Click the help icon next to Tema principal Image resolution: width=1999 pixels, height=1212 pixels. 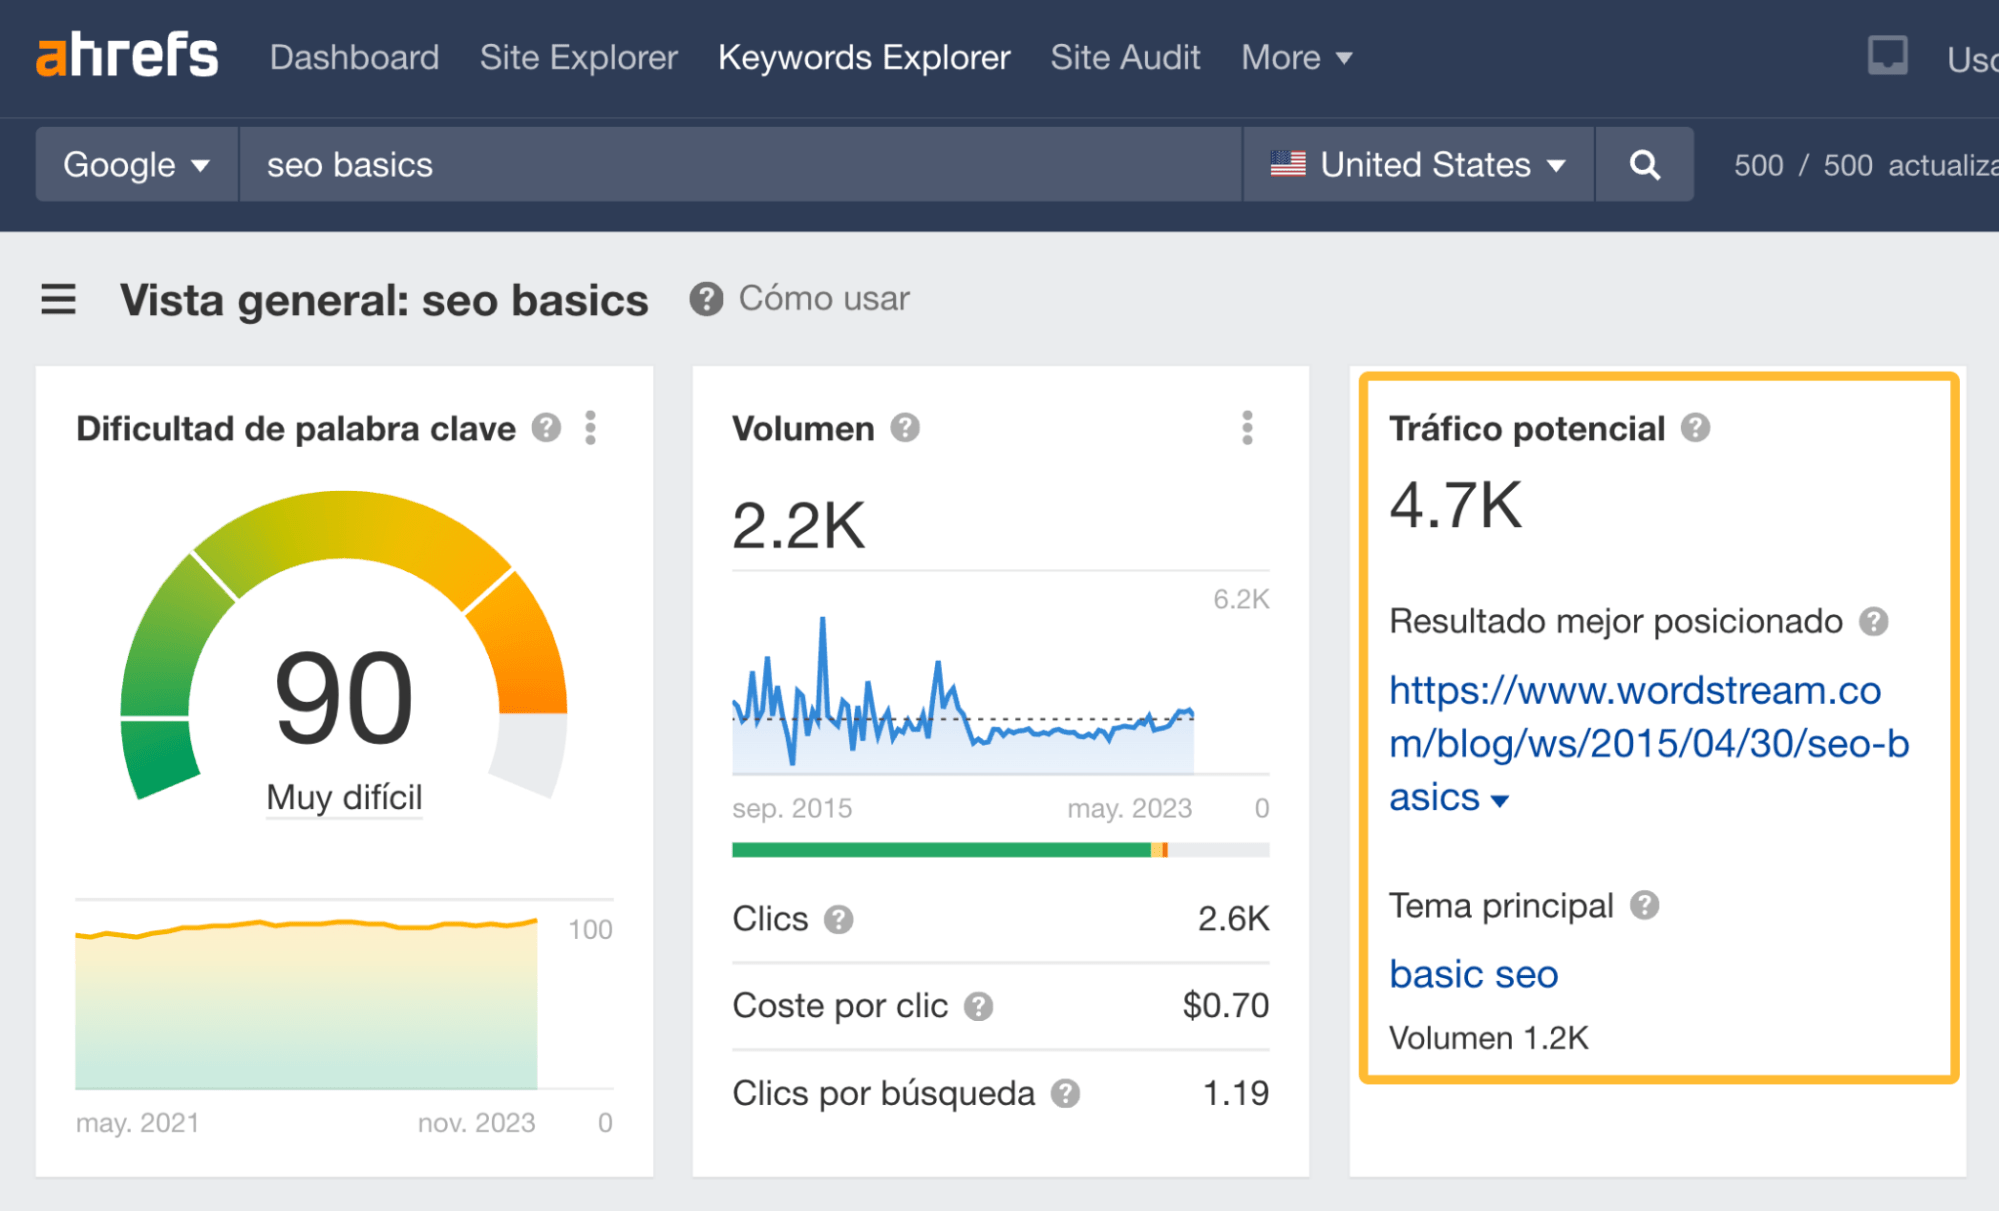click(1645, 906)
